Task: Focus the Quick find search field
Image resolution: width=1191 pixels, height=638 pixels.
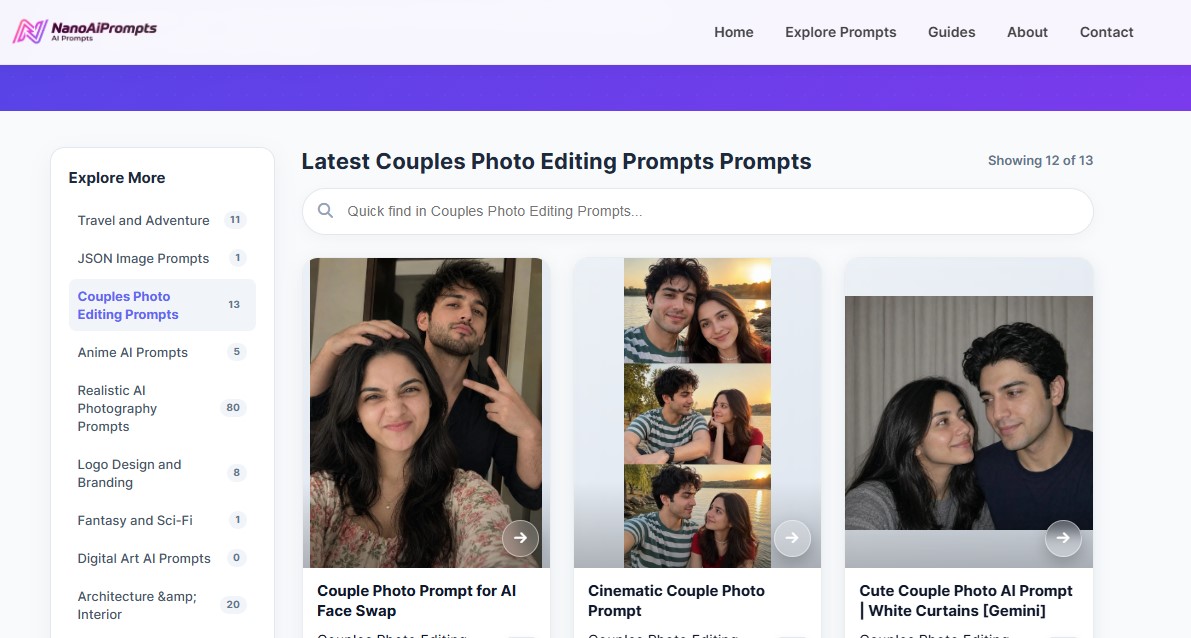Action: pyautogui.click(x=697, y=211)
